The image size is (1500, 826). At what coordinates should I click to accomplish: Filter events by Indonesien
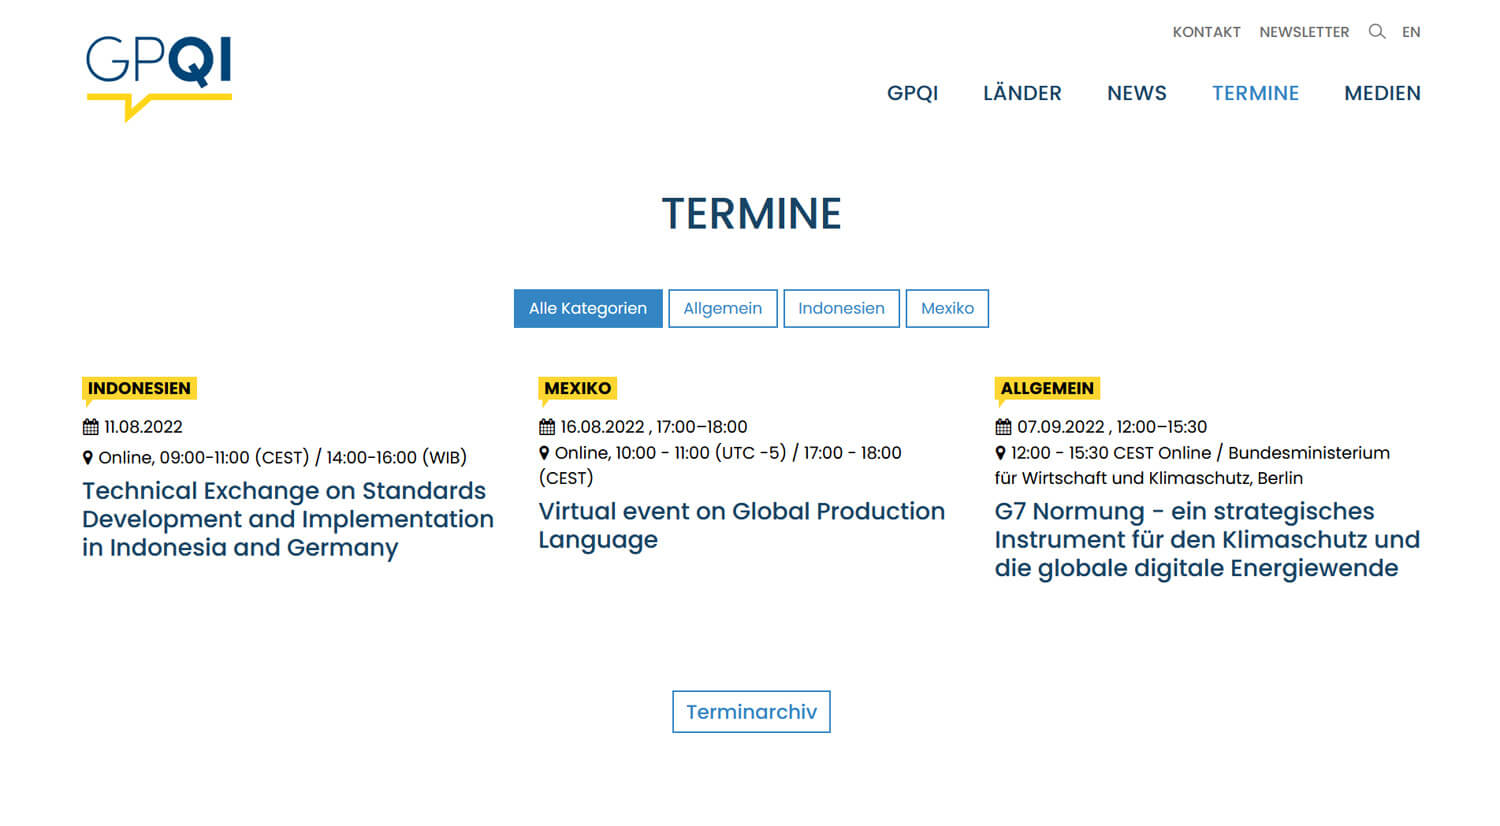(841, 309)
